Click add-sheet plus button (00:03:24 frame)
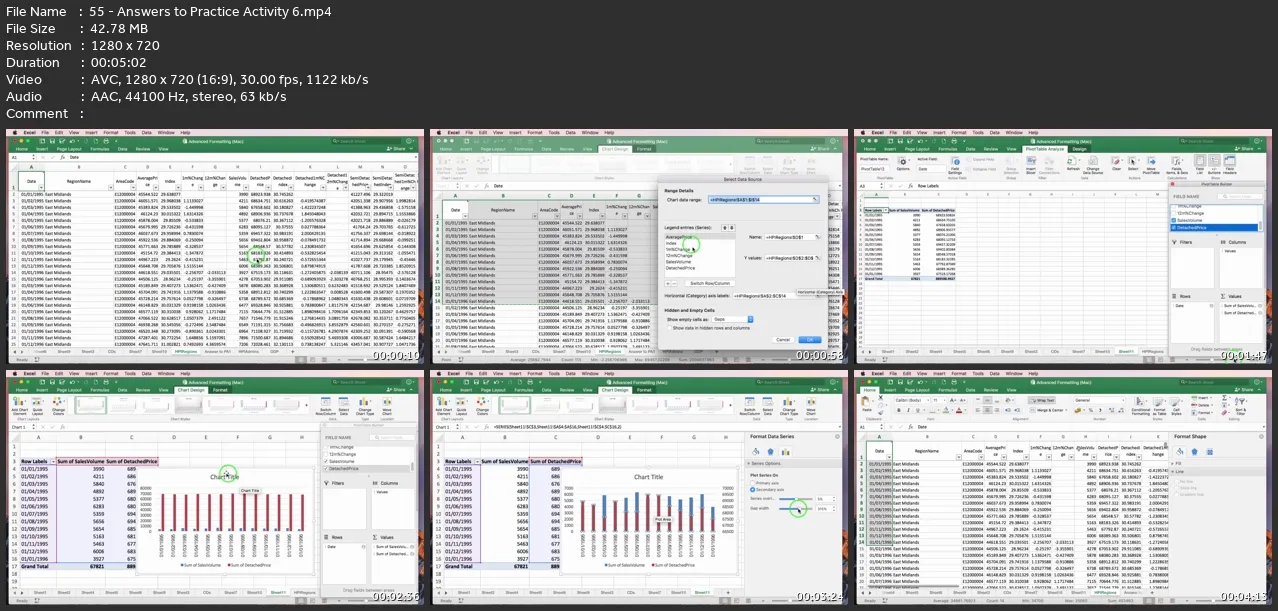 (x=728, y=592)
